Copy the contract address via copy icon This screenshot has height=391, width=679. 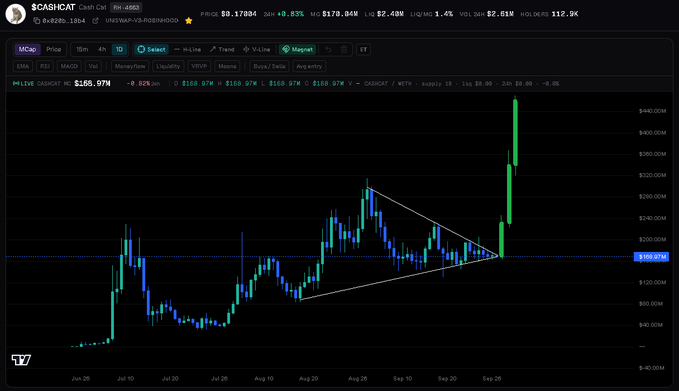point(37,21)
